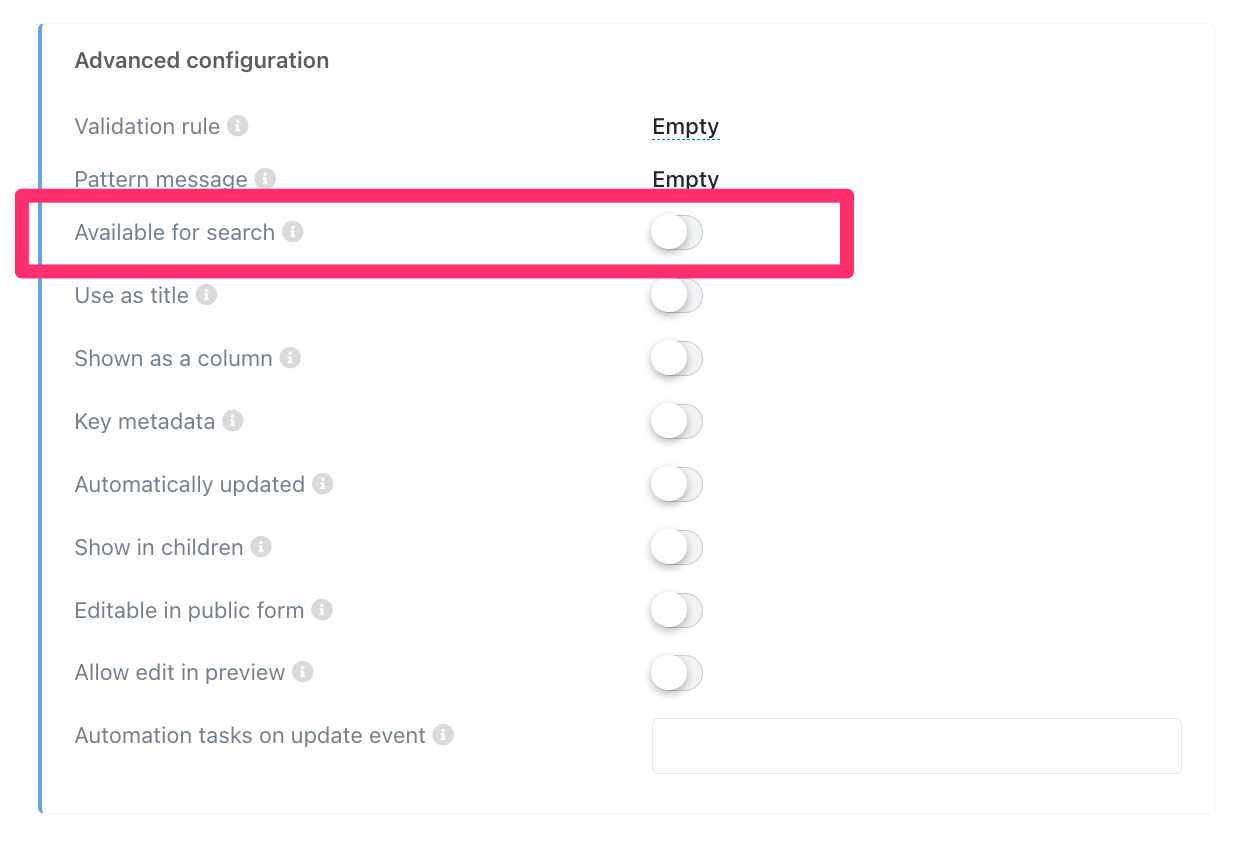Edit the Validation rule Empty value
This screenshot has width=1244, height=842.
click(x=685, y=127)
